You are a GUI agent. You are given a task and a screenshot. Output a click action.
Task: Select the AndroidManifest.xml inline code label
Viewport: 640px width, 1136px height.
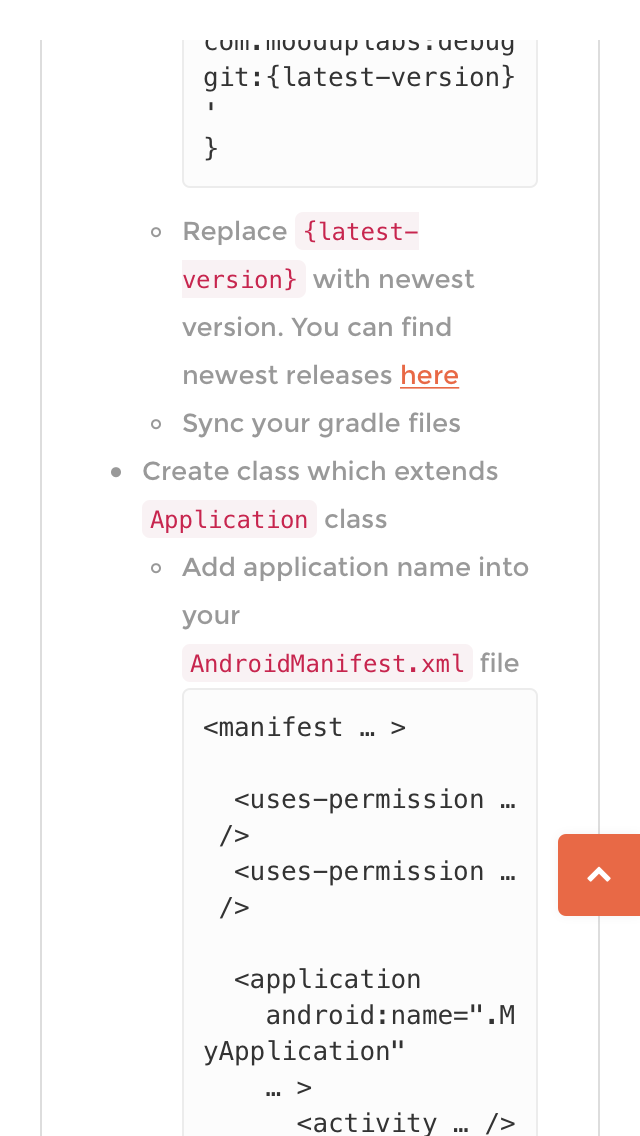pos(327,663)
